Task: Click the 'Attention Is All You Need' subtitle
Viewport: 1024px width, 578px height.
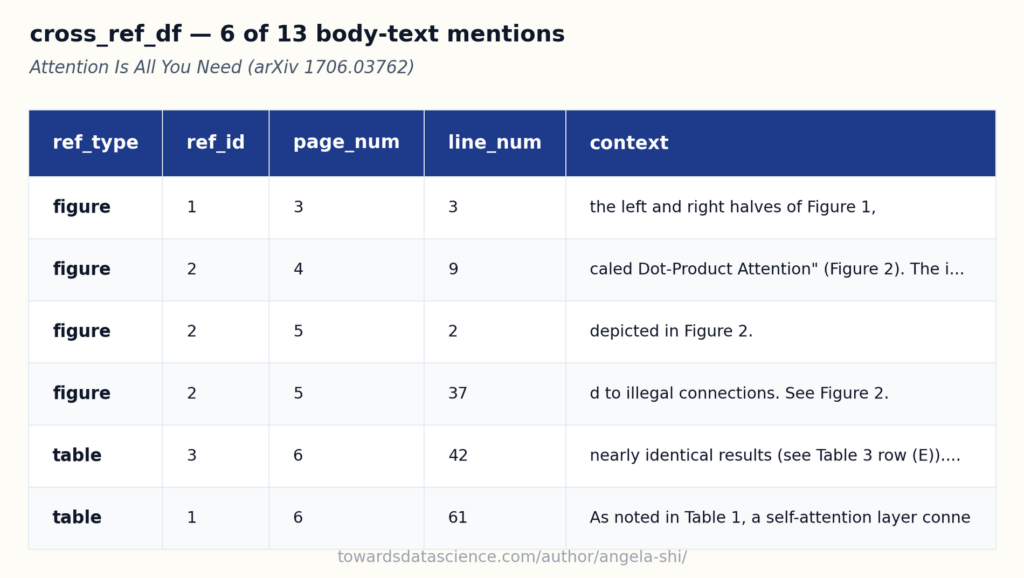Action: coord(221,67)
